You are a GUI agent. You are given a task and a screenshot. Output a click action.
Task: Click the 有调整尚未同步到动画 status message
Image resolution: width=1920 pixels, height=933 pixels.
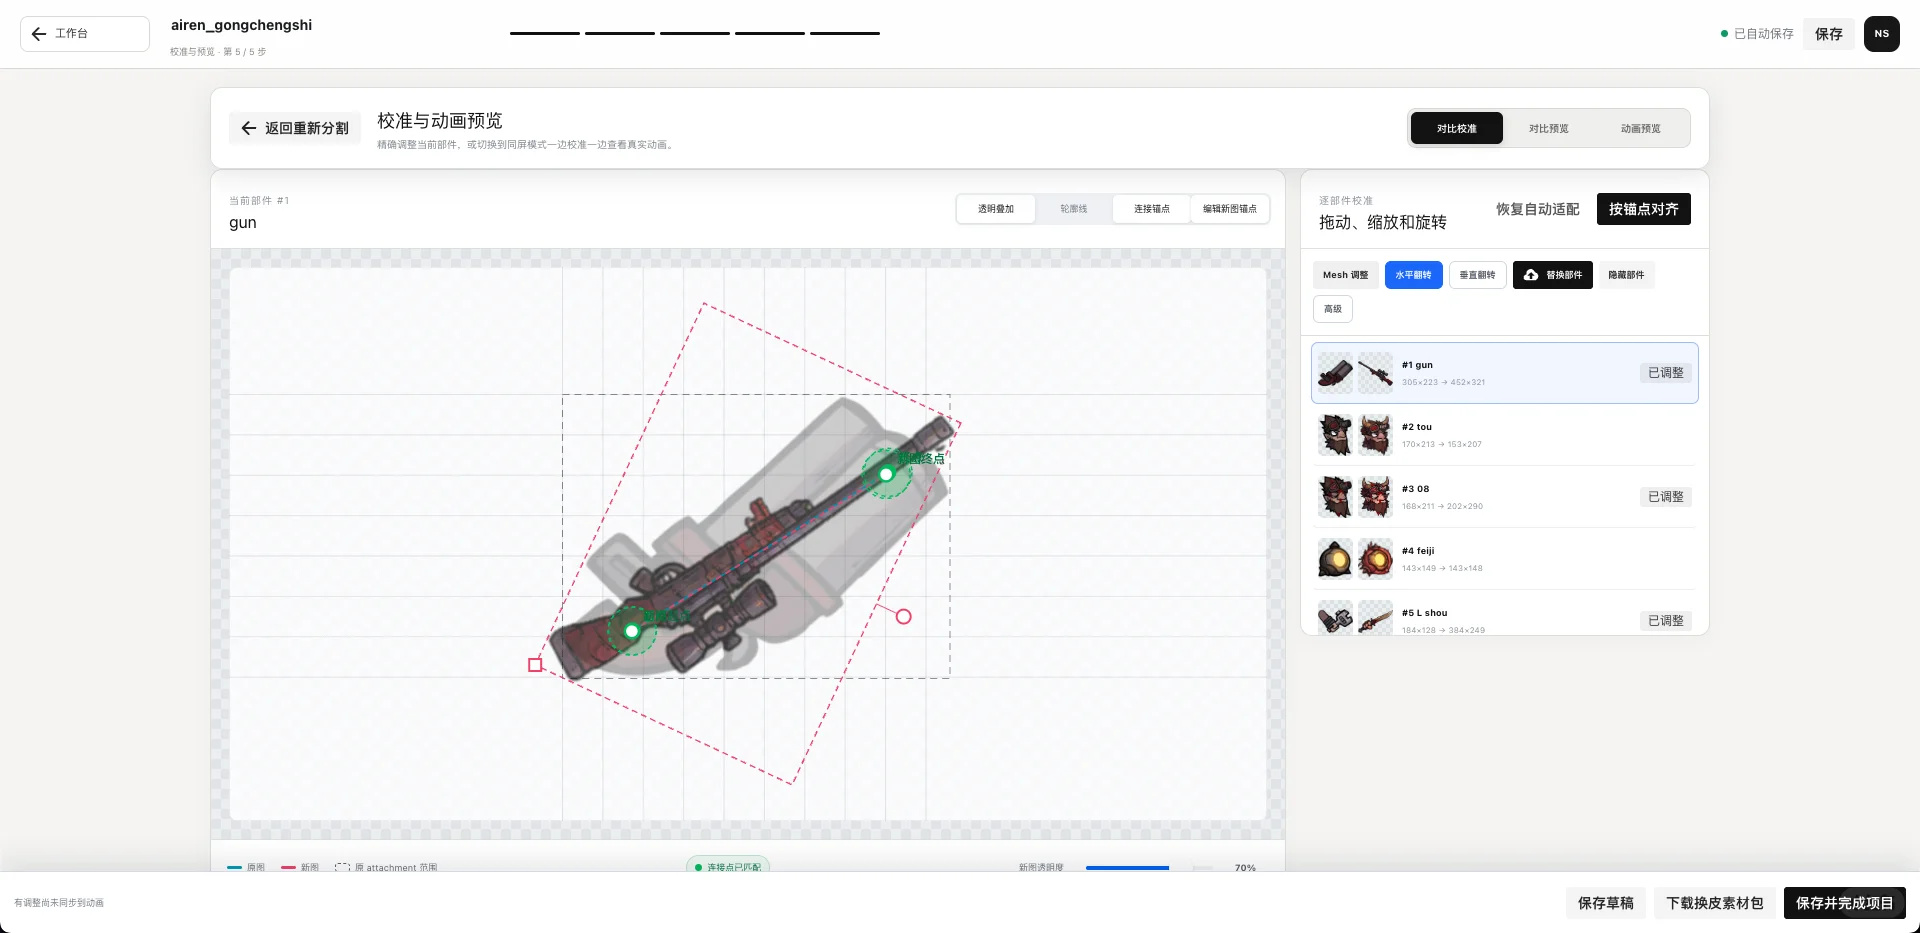click(x=59, y=903)
